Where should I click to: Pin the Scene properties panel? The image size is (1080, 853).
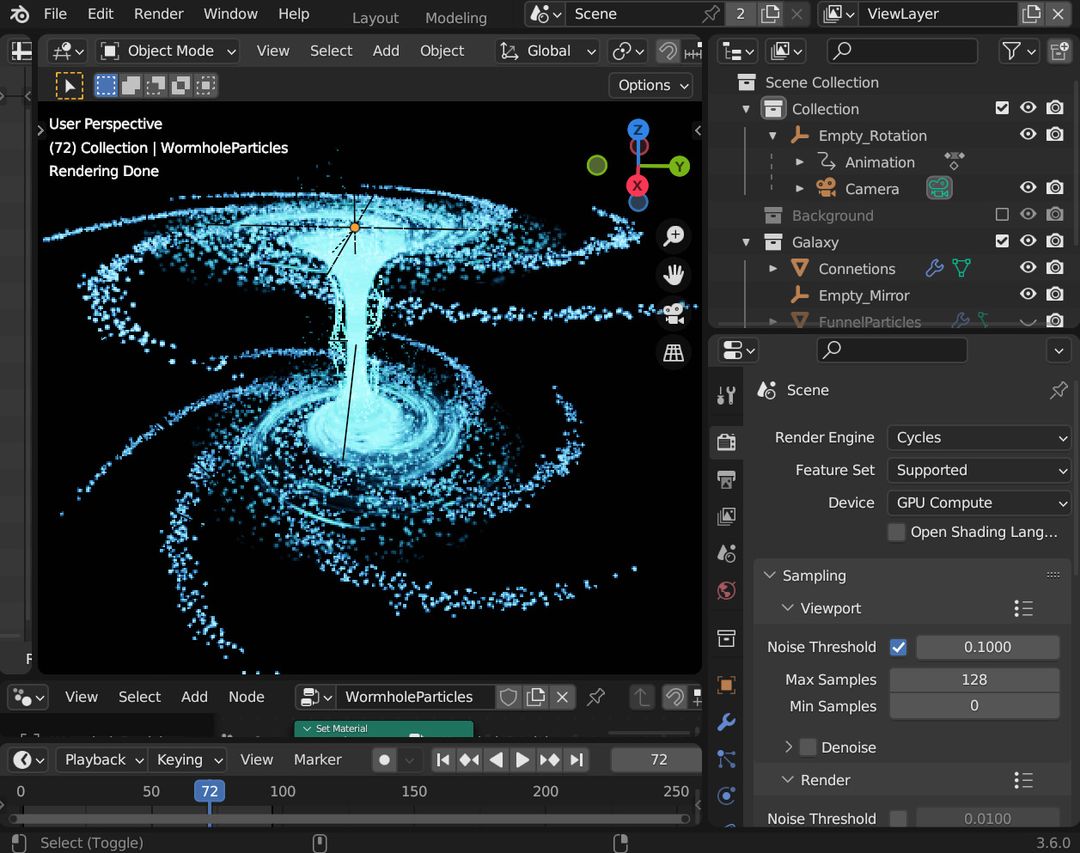pyautogui.click(x=1058, y=390)
